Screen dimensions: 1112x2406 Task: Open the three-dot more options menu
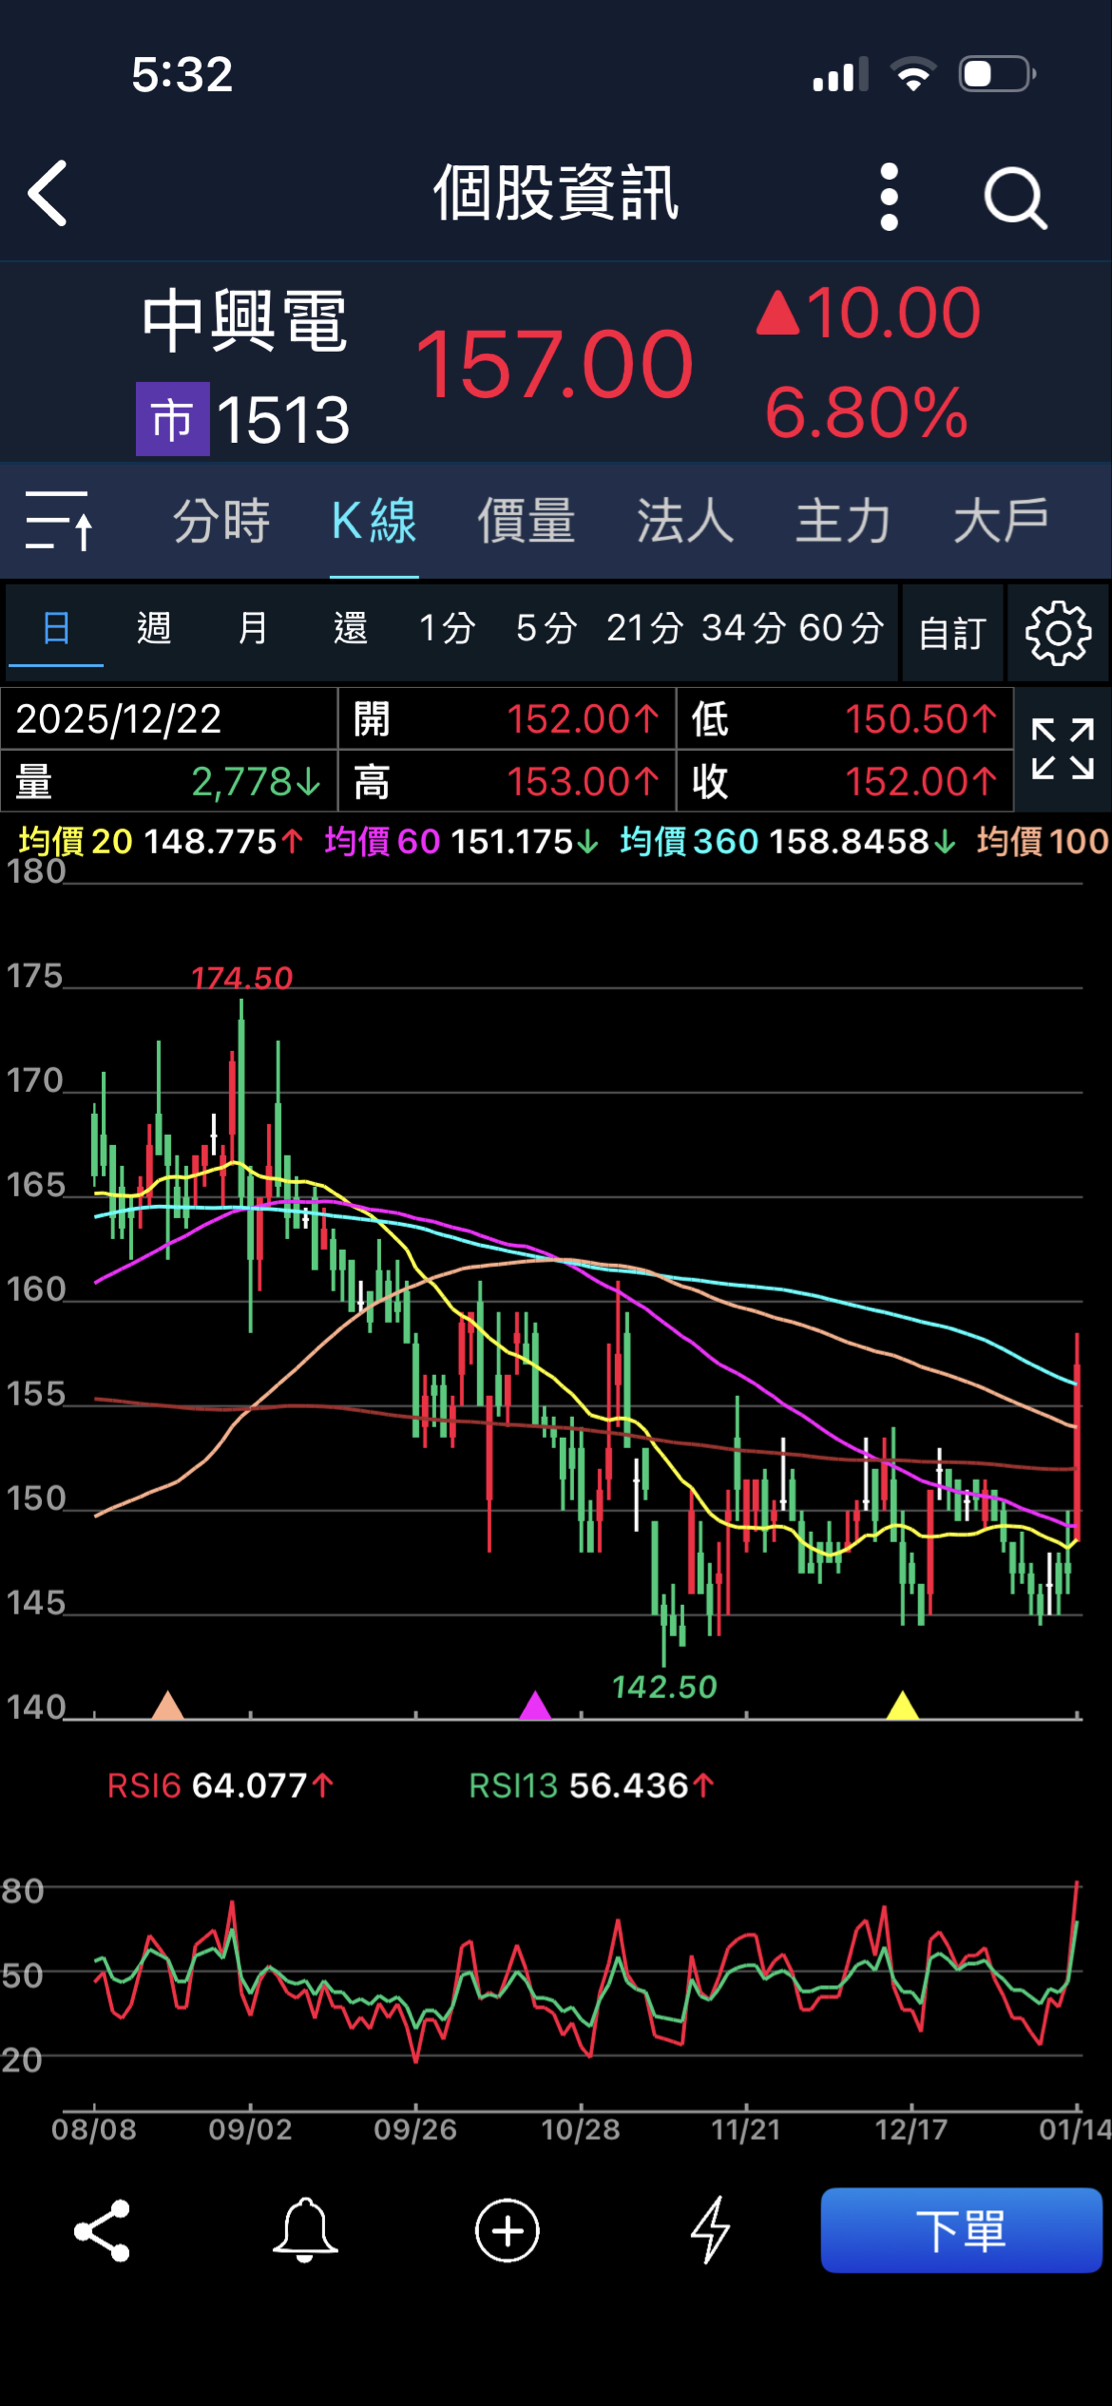[x=889, y=197]
